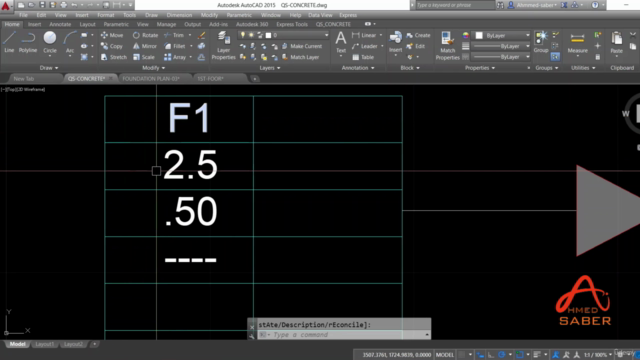
Task: Select the Arc tool
Action: [x=70, y=42]
